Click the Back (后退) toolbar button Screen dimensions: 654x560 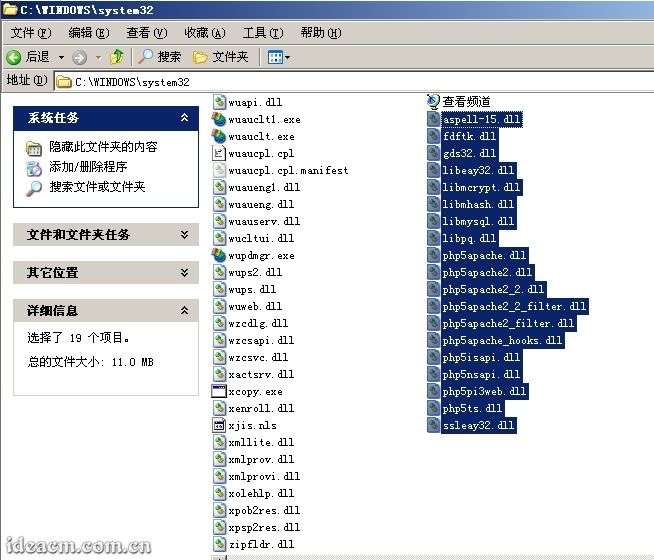28,57
